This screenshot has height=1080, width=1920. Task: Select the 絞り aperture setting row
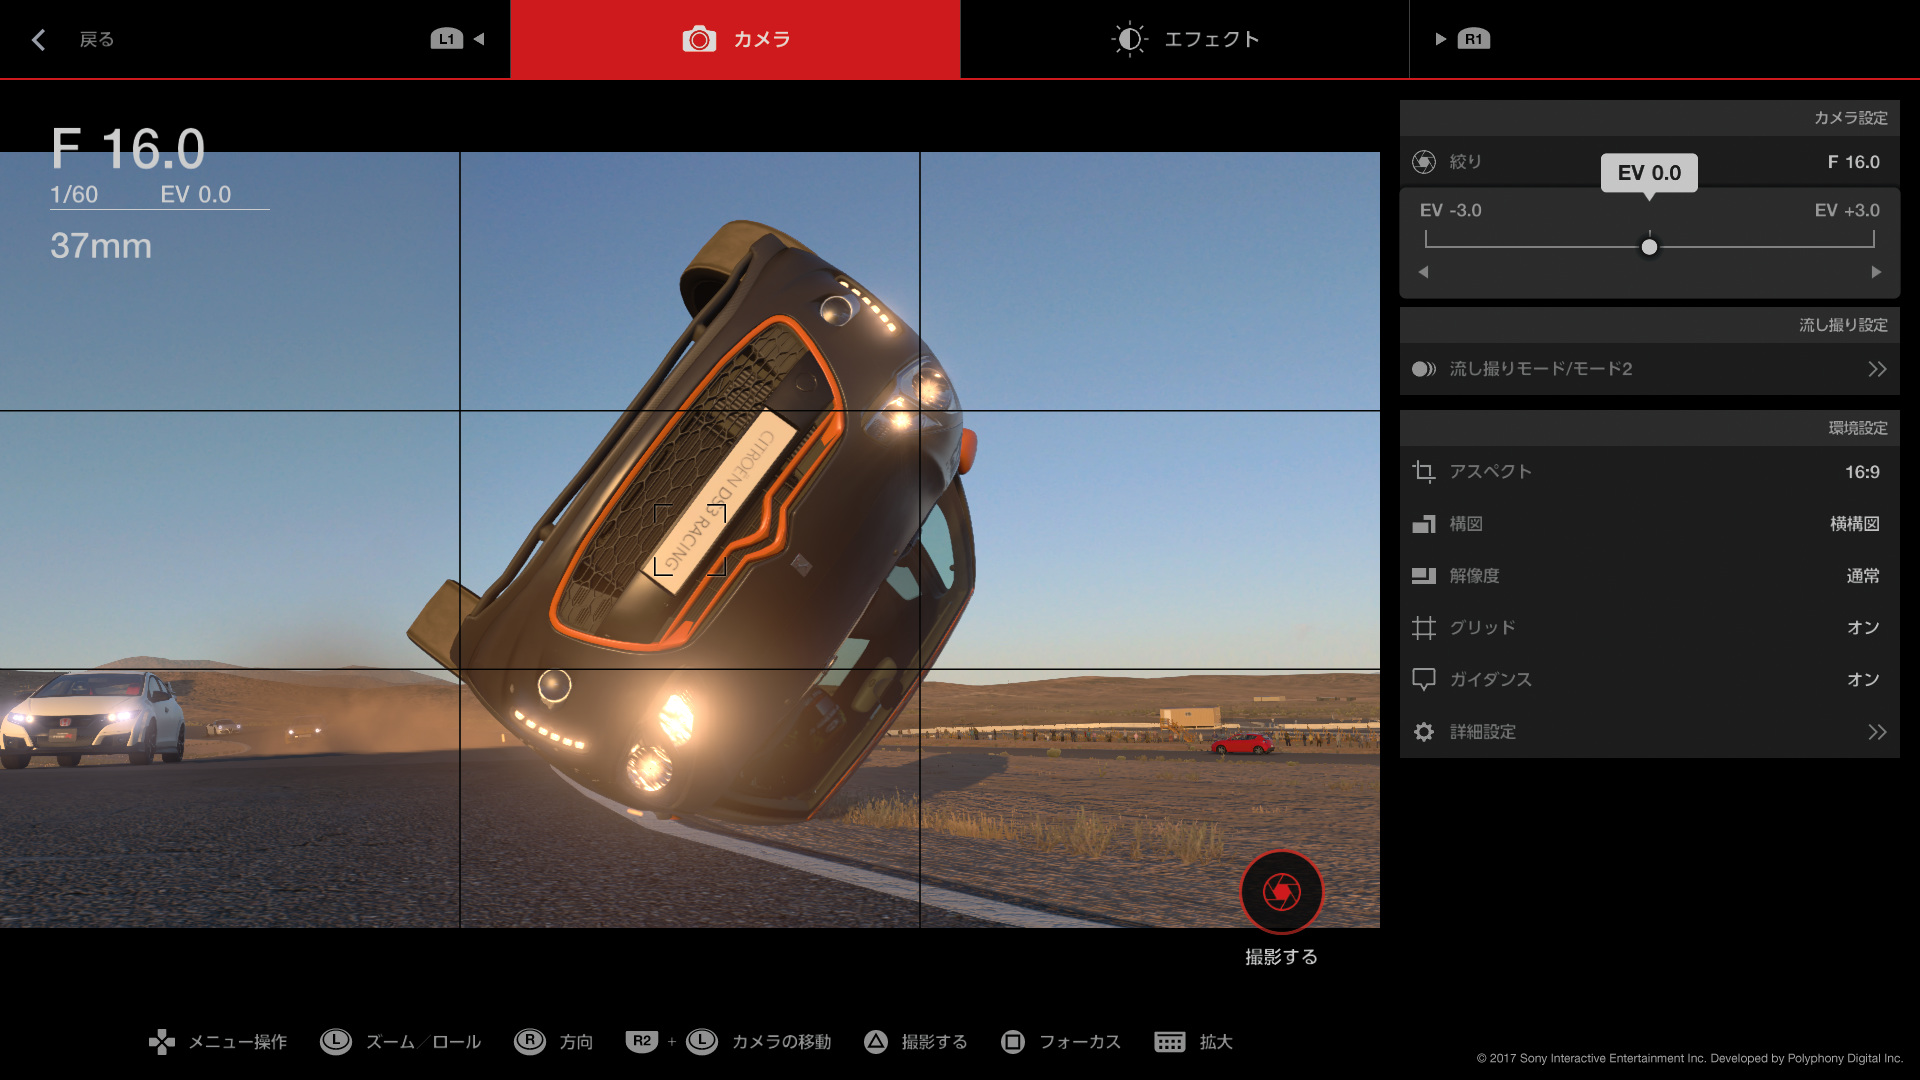pyautogui.click(x=1649, y=162)
